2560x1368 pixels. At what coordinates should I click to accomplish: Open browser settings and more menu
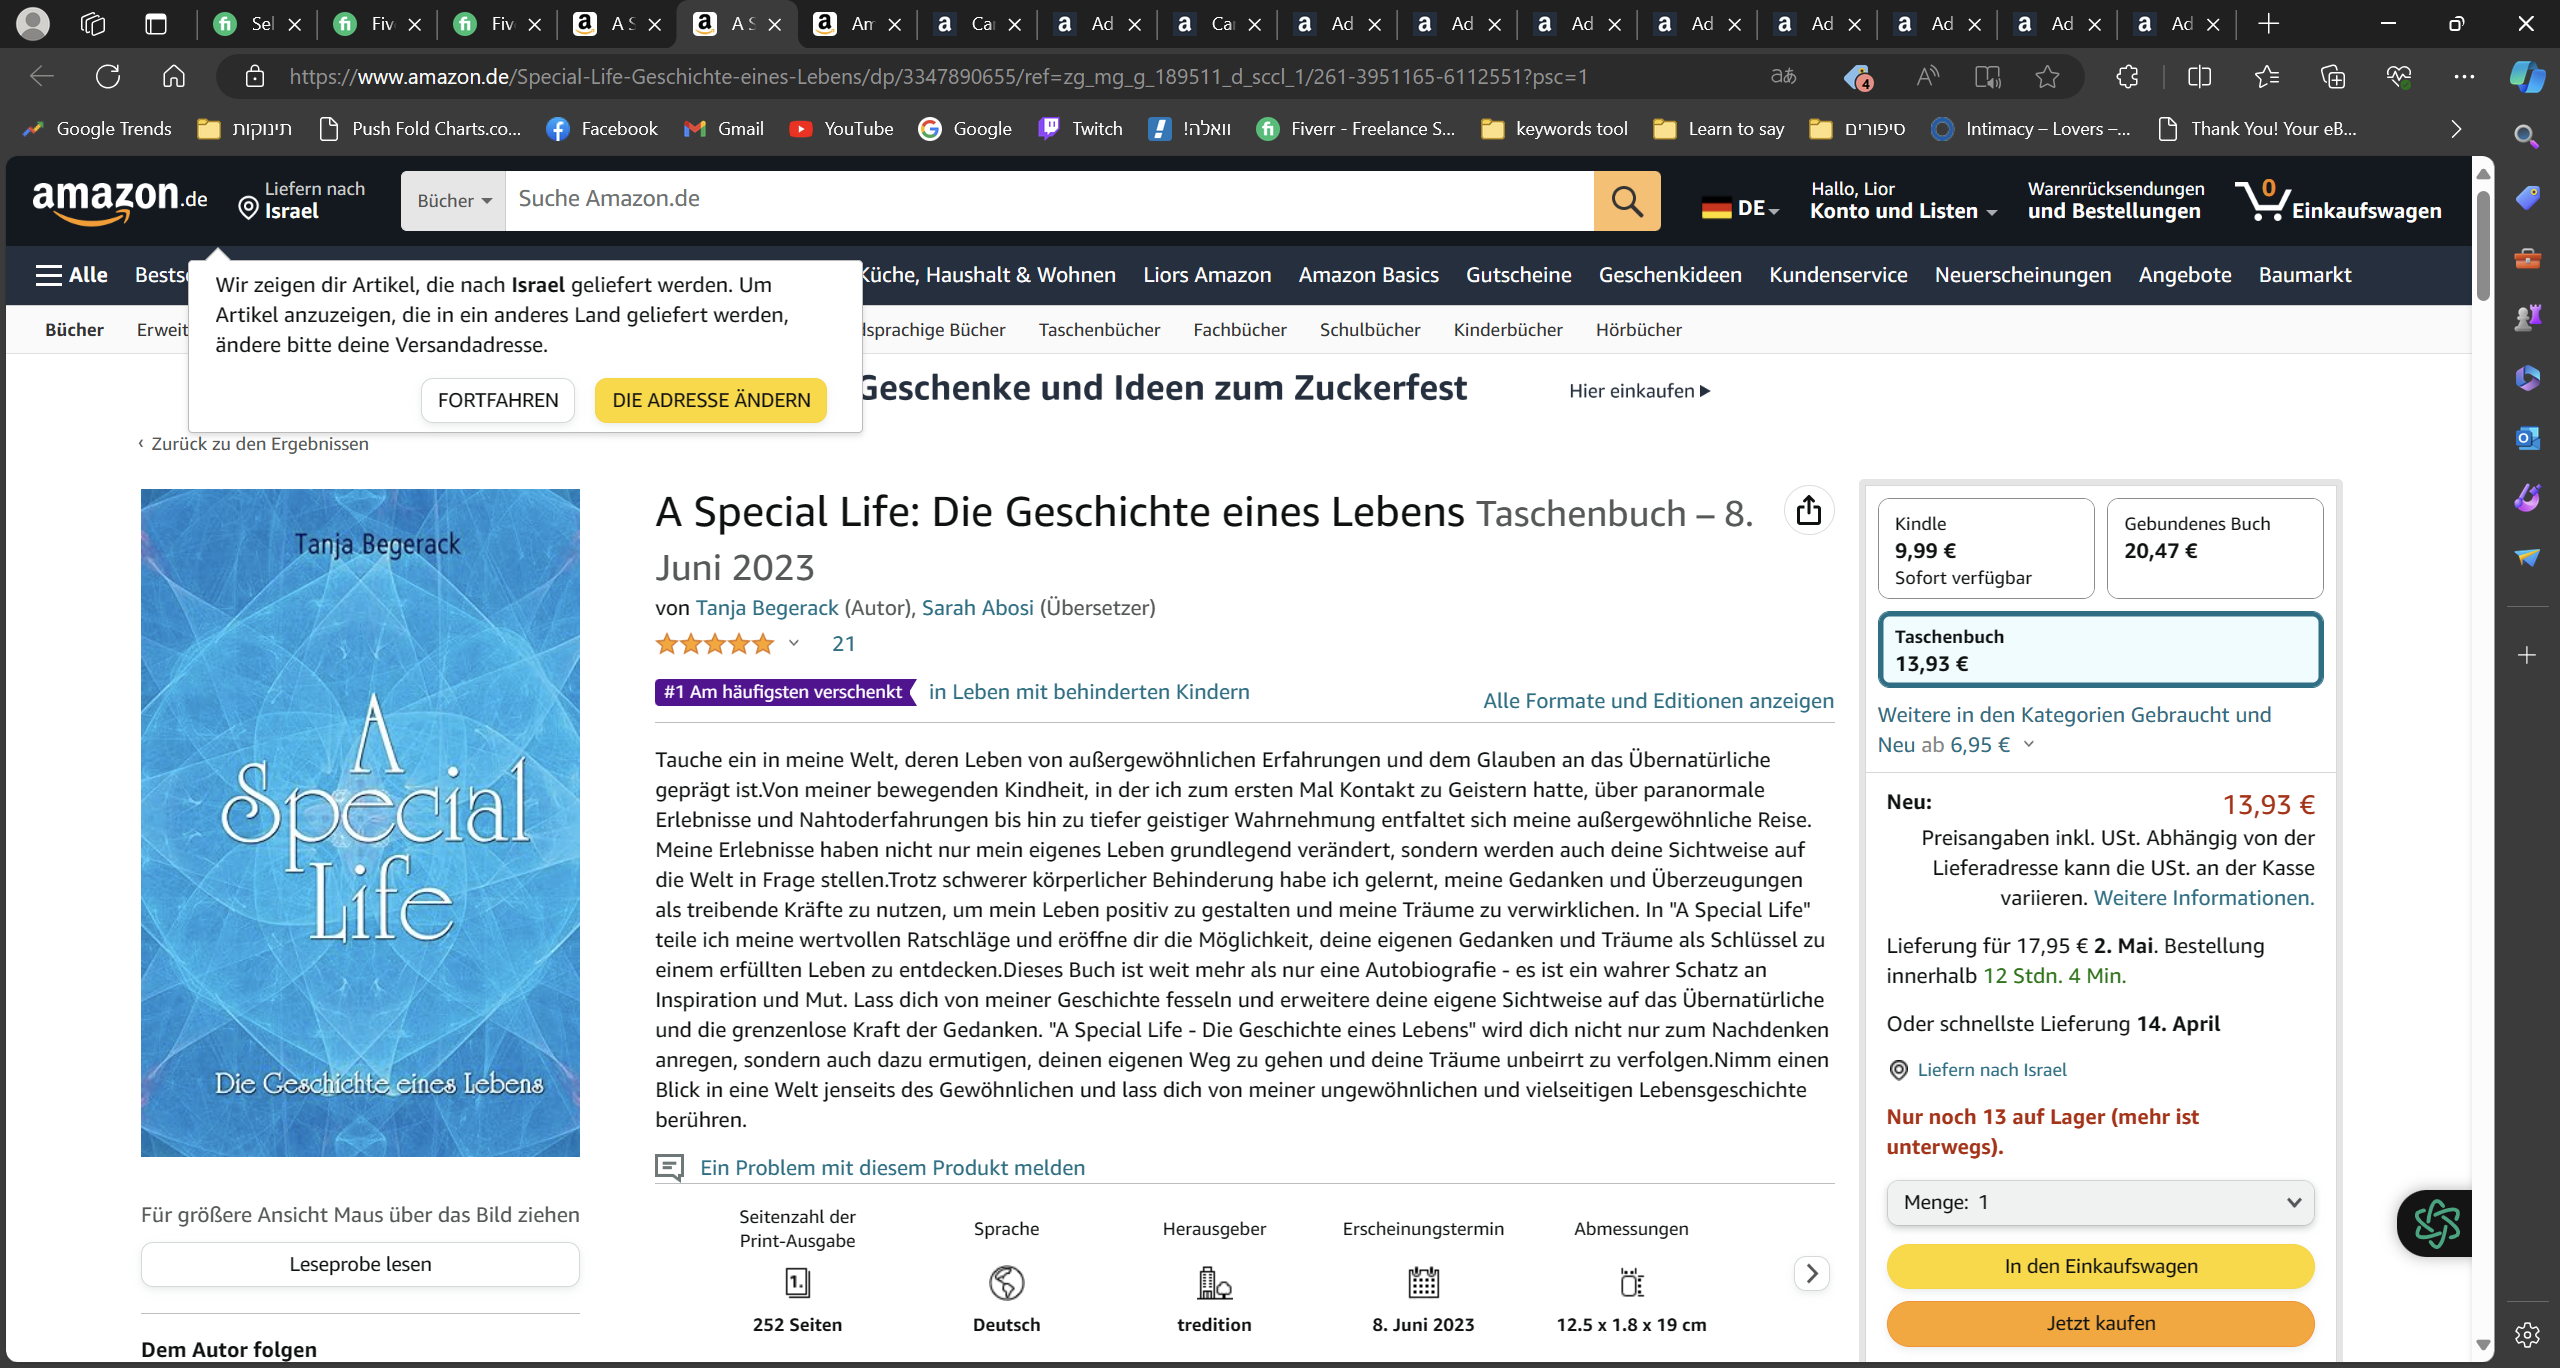[x=2464, y=76]
